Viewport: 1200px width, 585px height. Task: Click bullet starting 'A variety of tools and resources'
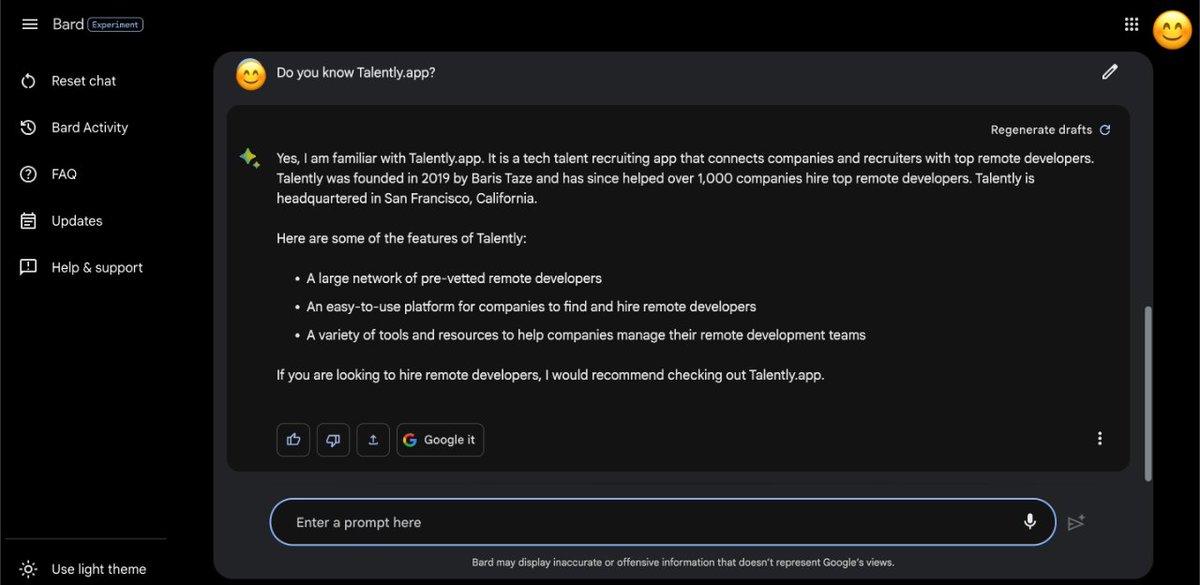pyautogui.click(x=586, y=335)
